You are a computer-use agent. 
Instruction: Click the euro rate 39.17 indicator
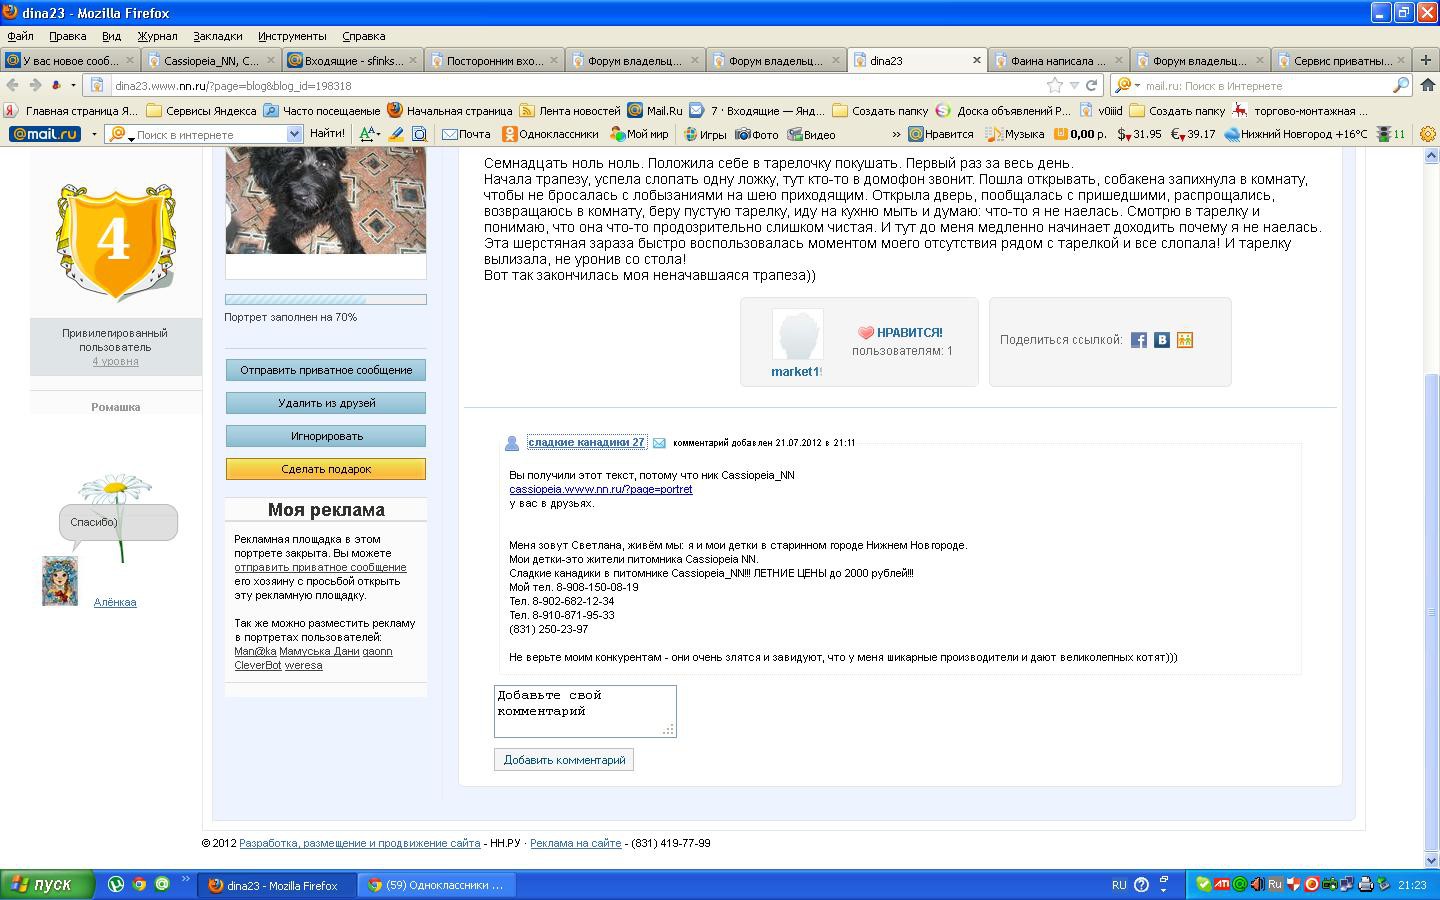pos(1193,134)
